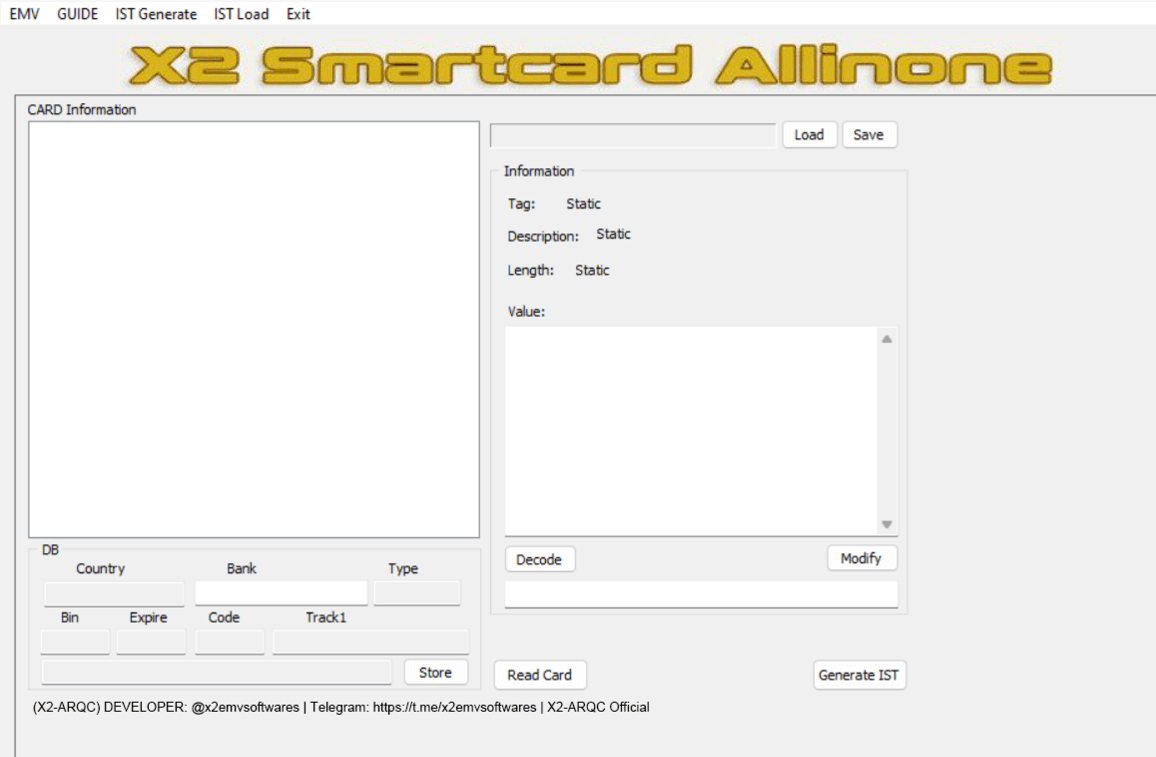This screenshot has height=757, width=1156.
Task: Click the developer status line at bottom
Action: pyautogui.click(x=341, y=708)
